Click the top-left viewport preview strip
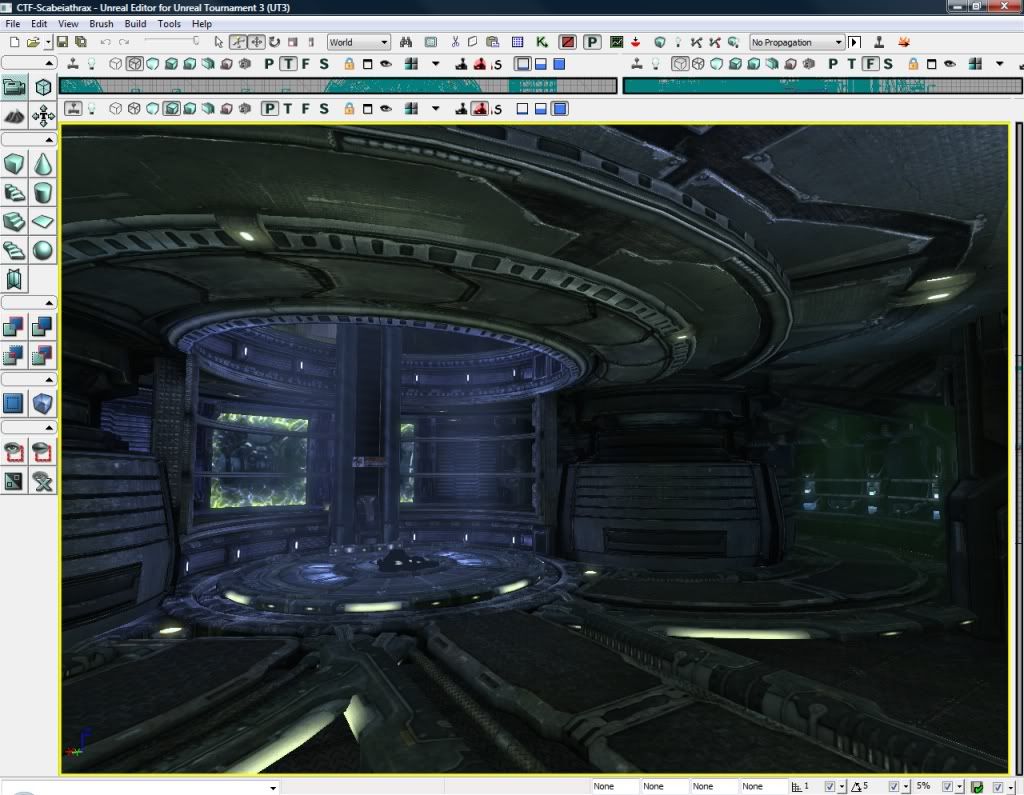The width and height of the screenshot is (1024, 795). click(338, 86)
